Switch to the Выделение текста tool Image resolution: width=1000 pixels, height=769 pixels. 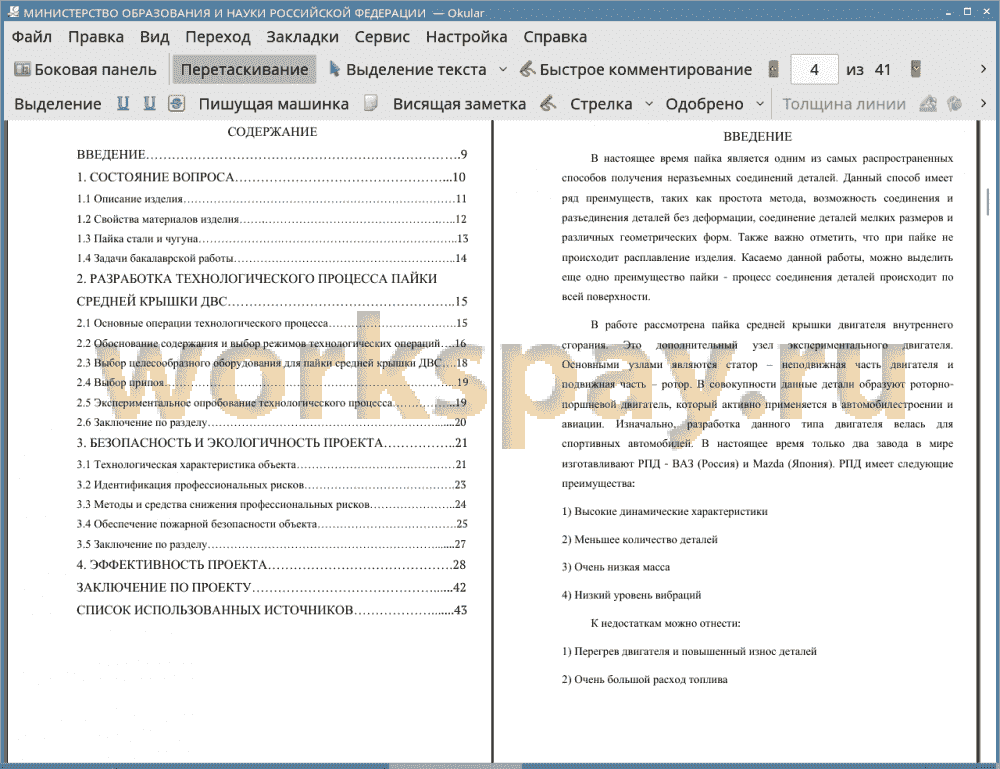[x=408, y=69]
